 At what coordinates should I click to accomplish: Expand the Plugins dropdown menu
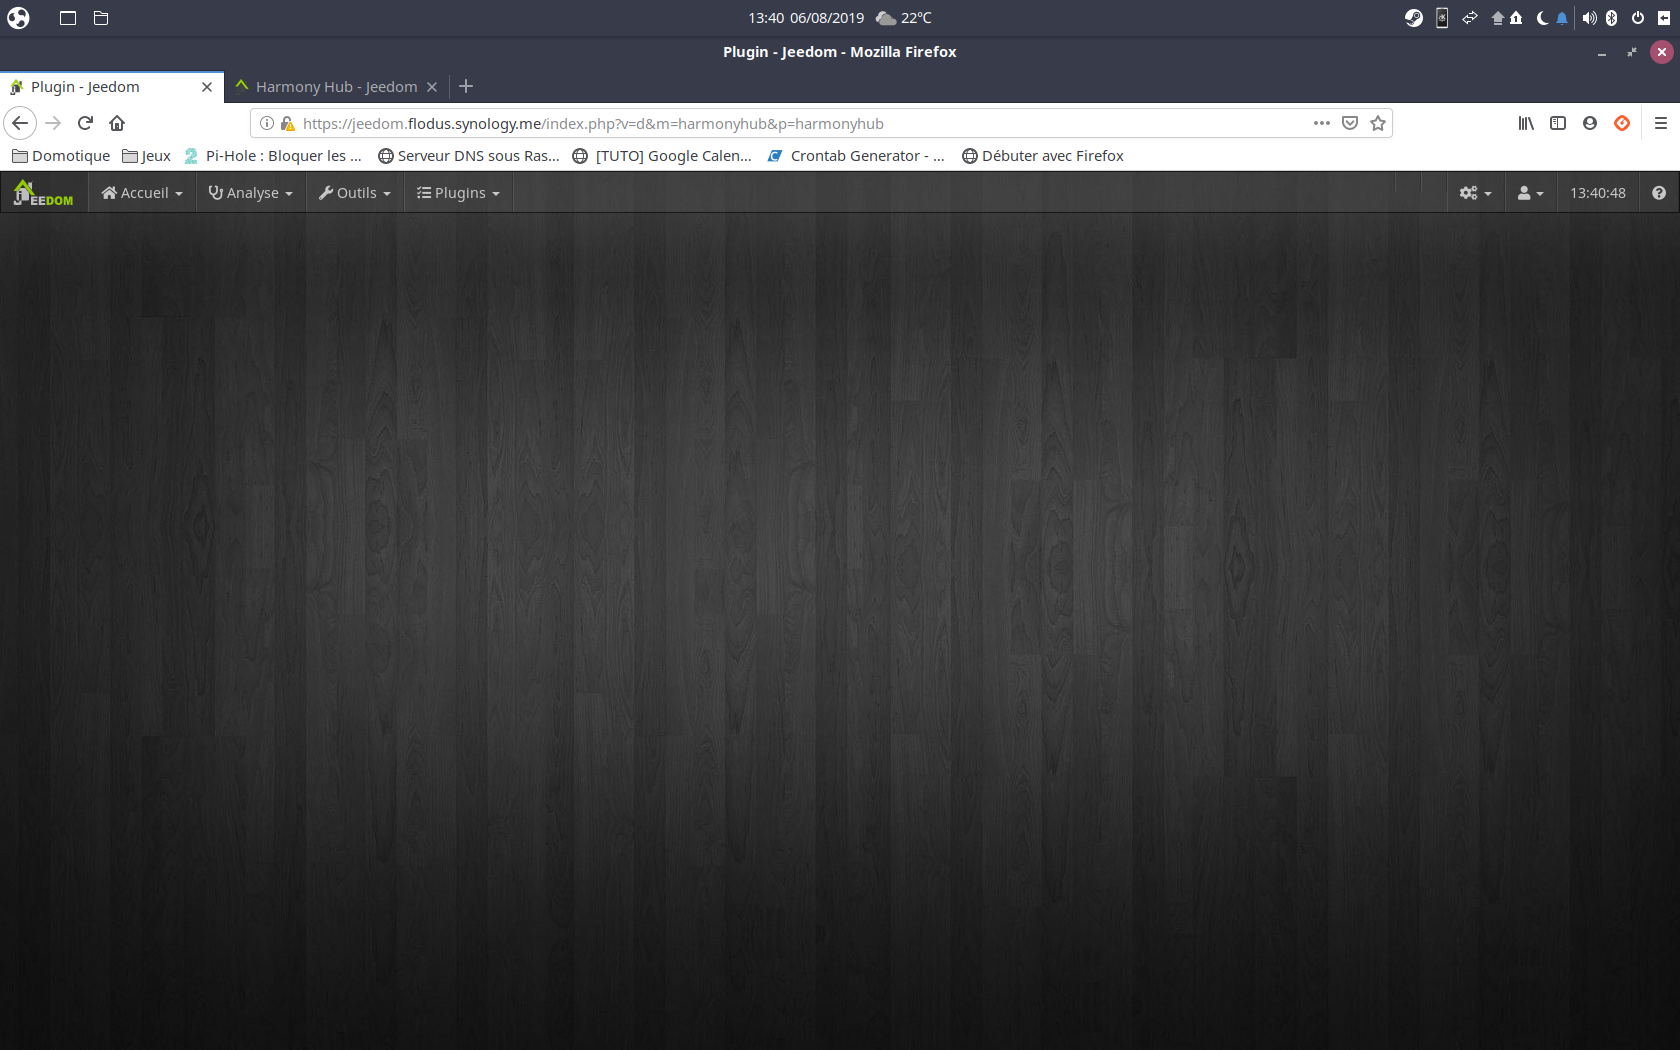pyautogui.click(x=459, y=193)
